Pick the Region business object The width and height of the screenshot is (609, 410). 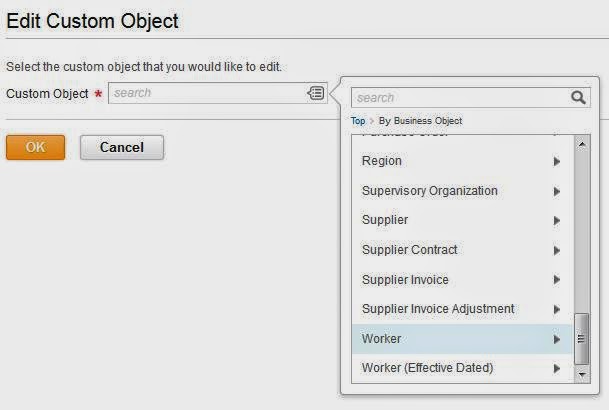pyautogui.click(x=381, y=161)
